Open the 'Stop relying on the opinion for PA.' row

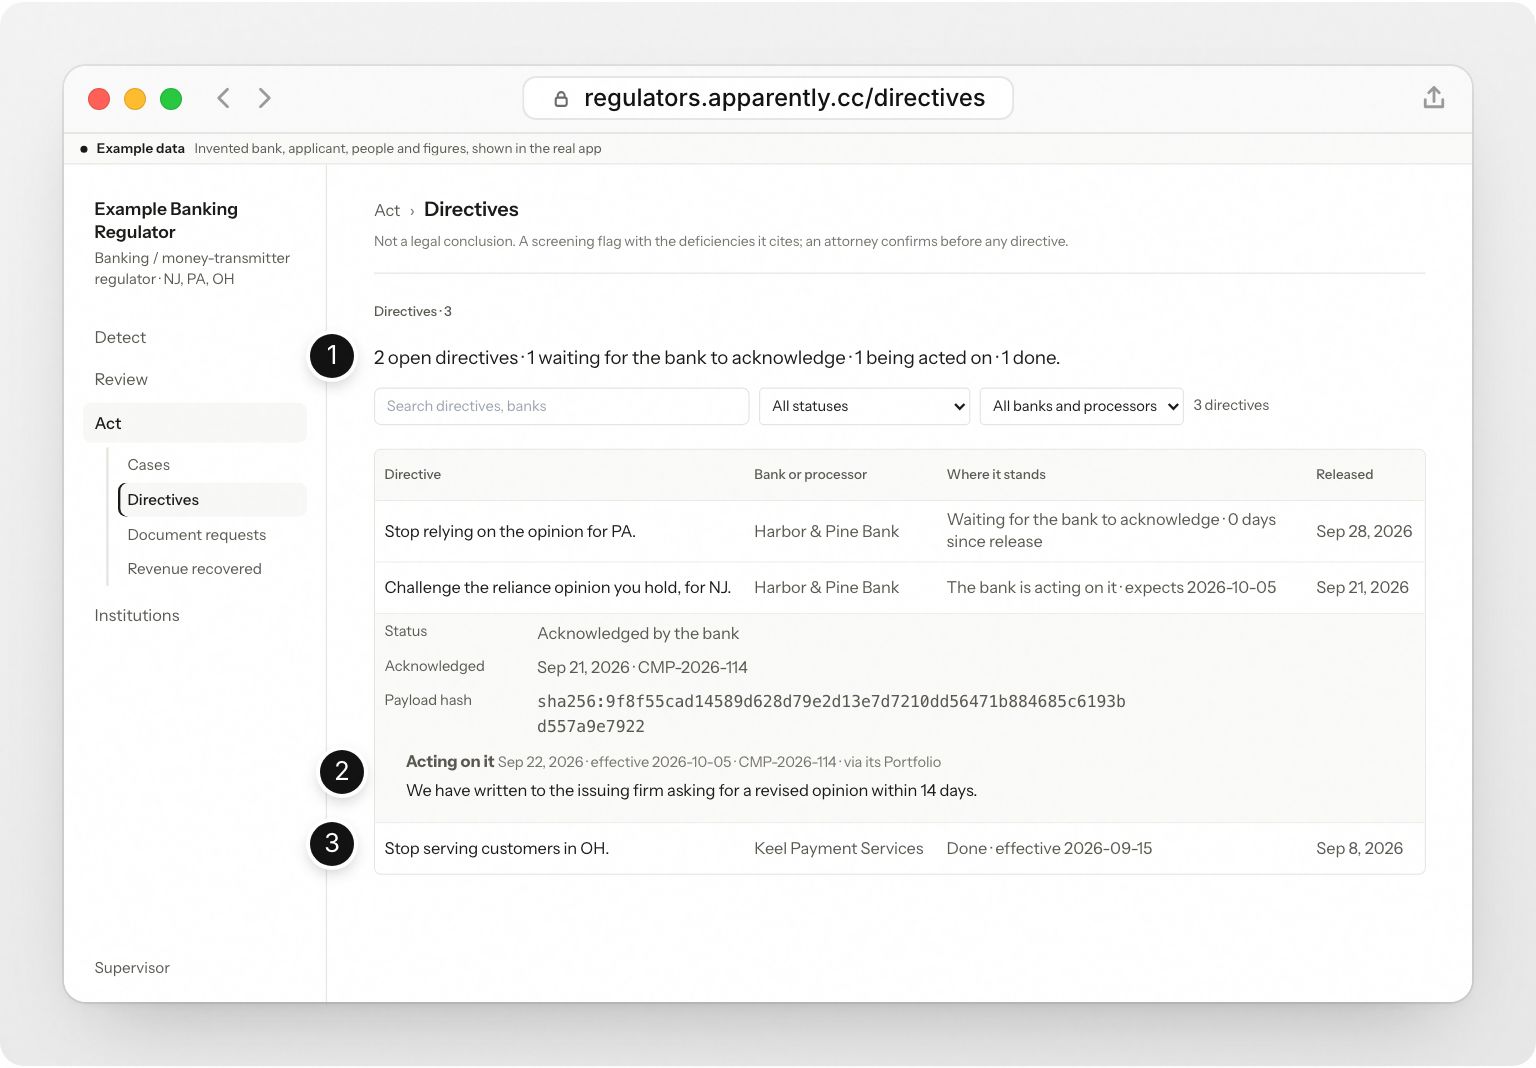pos(899,531)
